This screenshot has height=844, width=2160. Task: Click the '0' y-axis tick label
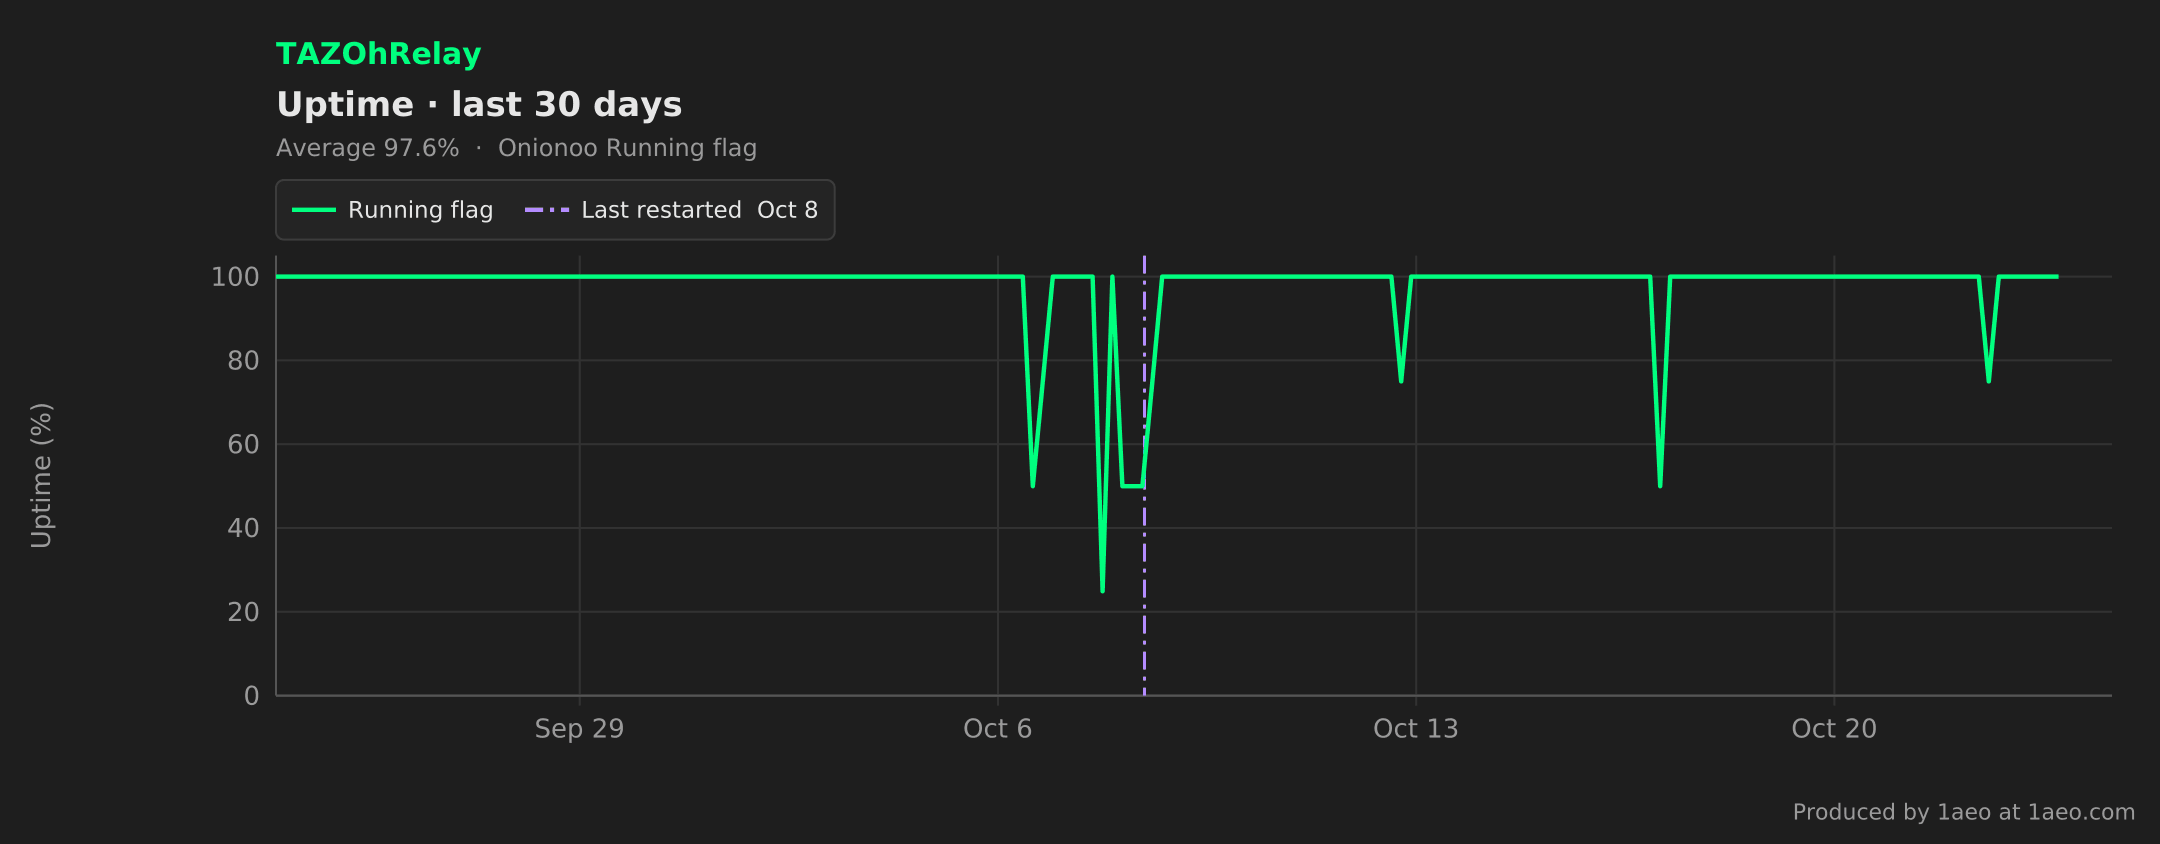point(252,696)
